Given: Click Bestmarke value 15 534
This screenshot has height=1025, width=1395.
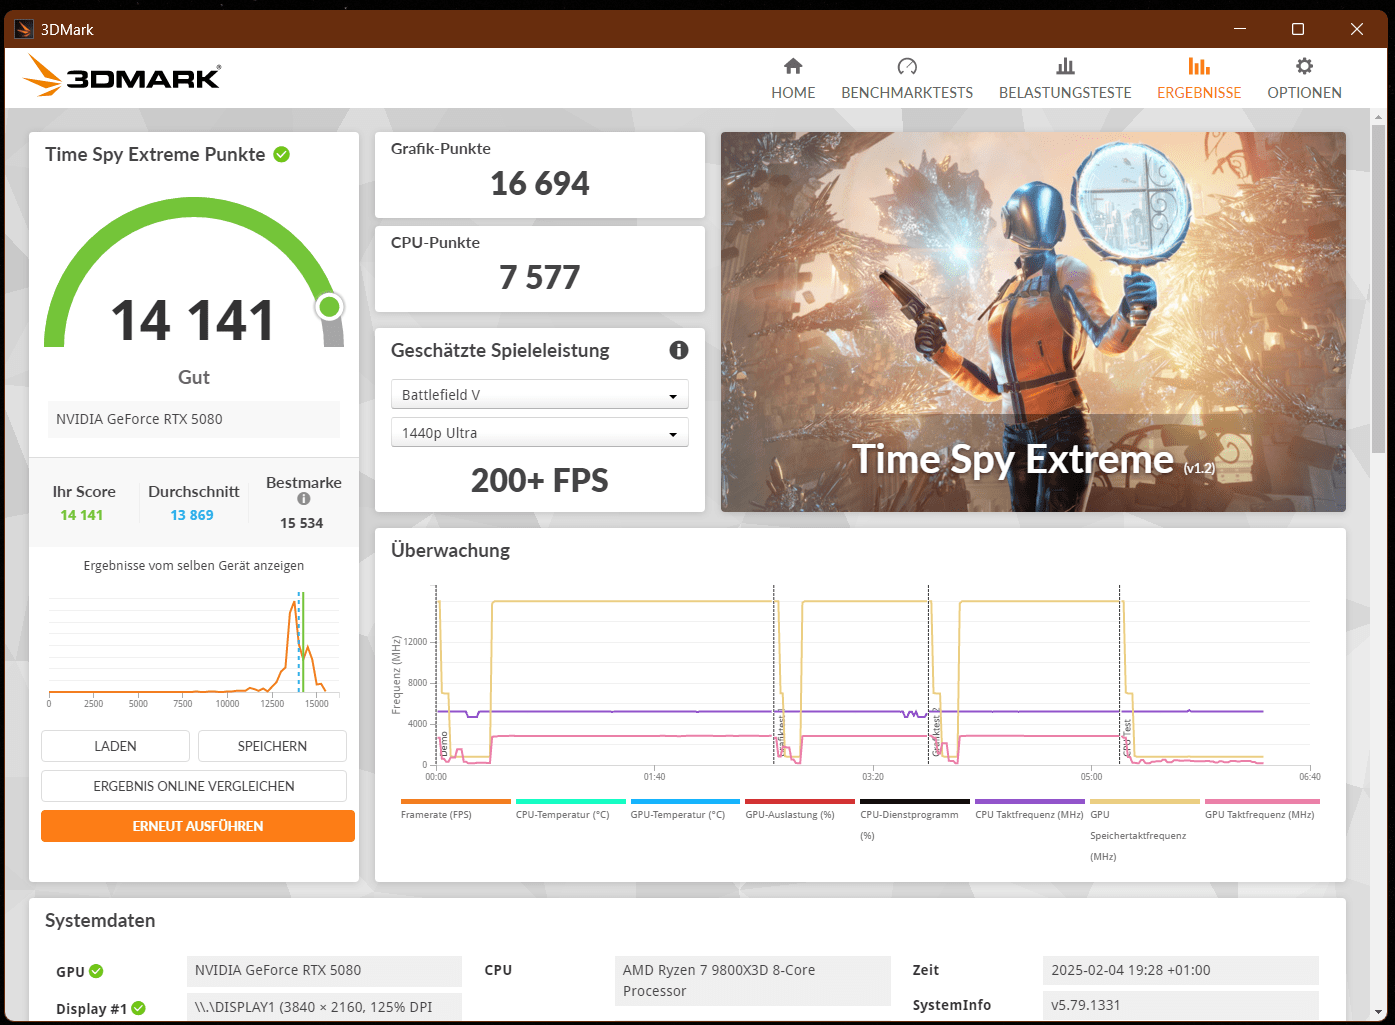Looking at the screenshot, I should (x=302, y=523).
